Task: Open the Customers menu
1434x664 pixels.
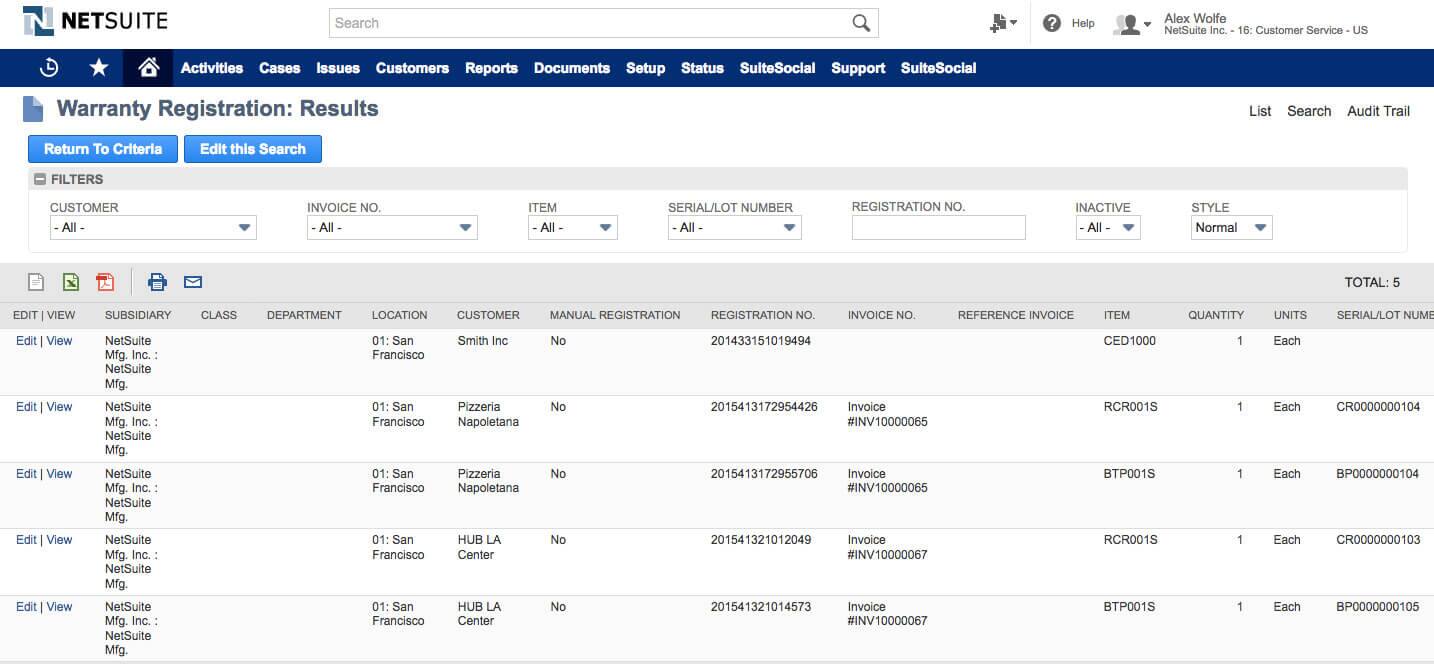Action: (412, 68)
